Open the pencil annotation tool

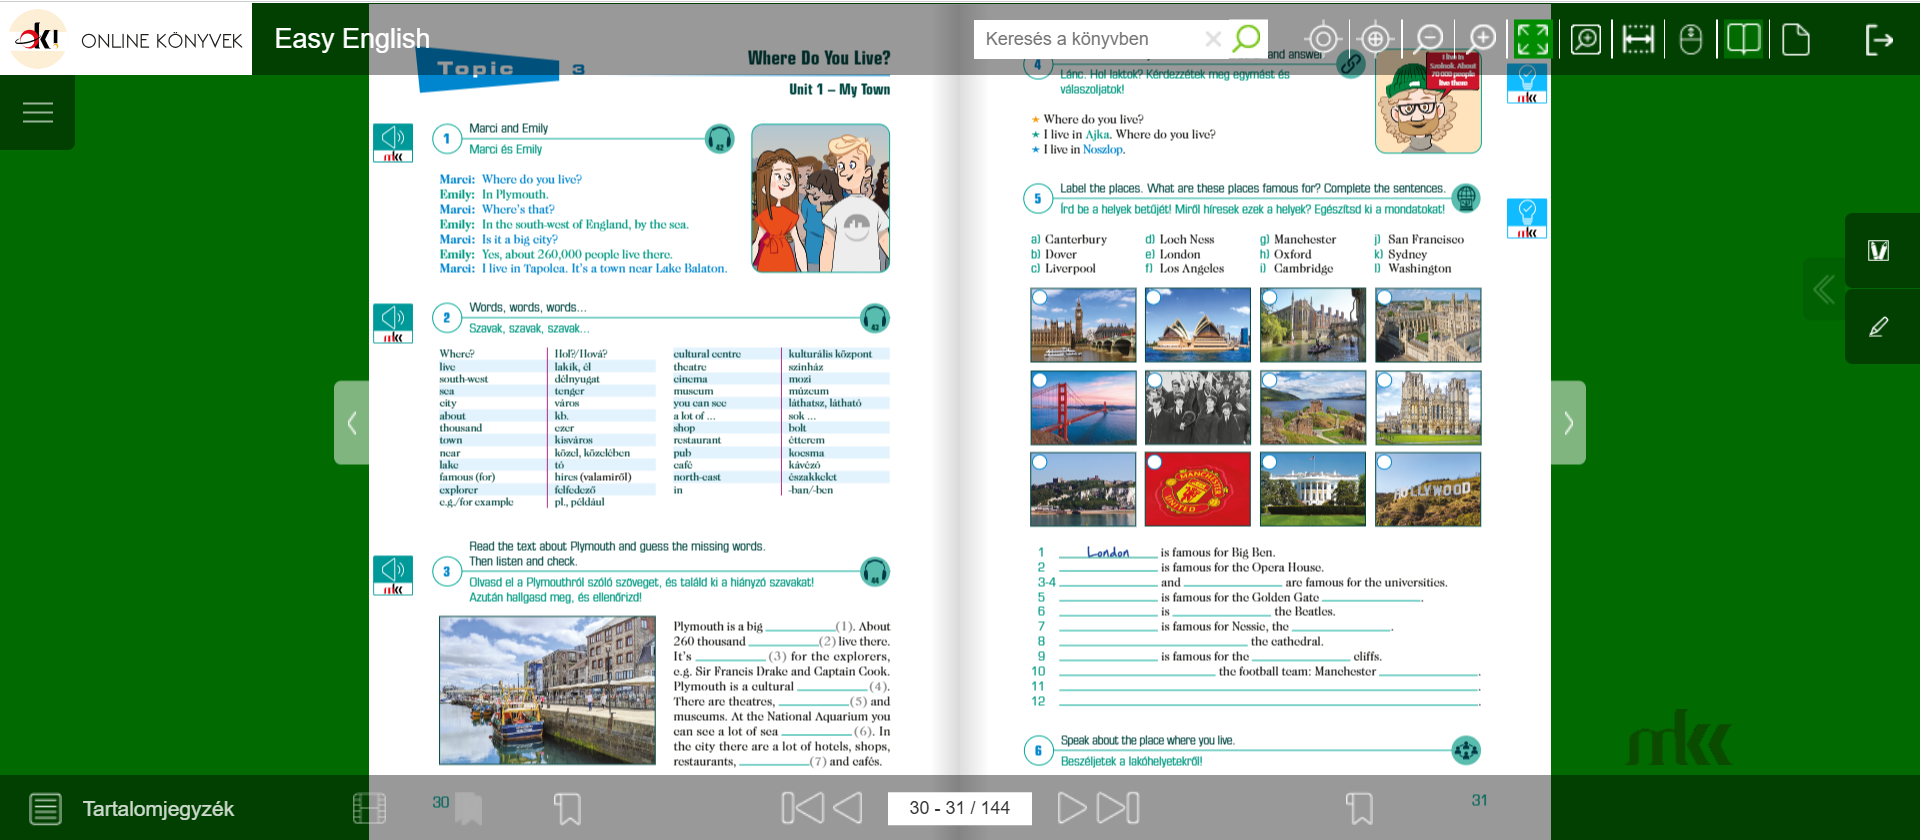pos(1878,327)
